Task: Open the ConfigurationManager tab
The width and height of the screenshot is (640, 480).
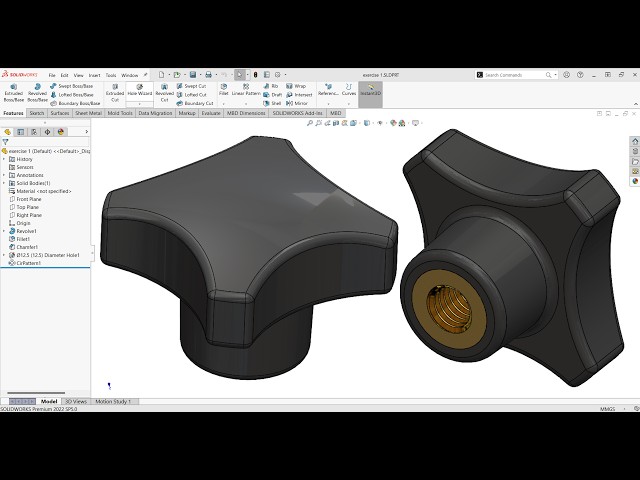Action: [x=34, y=131]
